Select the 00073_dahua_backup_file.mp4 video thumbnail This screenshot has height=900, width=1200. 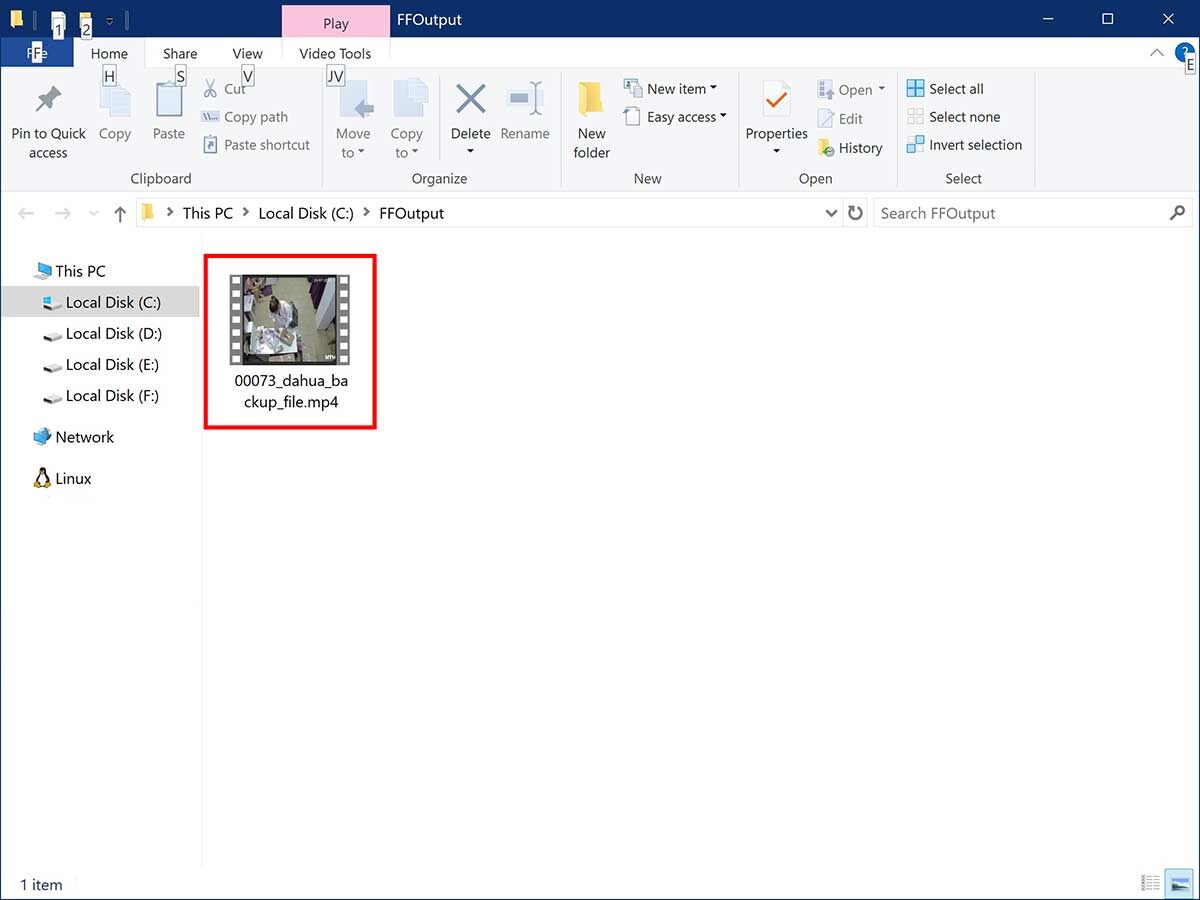(x=290, y=320)
